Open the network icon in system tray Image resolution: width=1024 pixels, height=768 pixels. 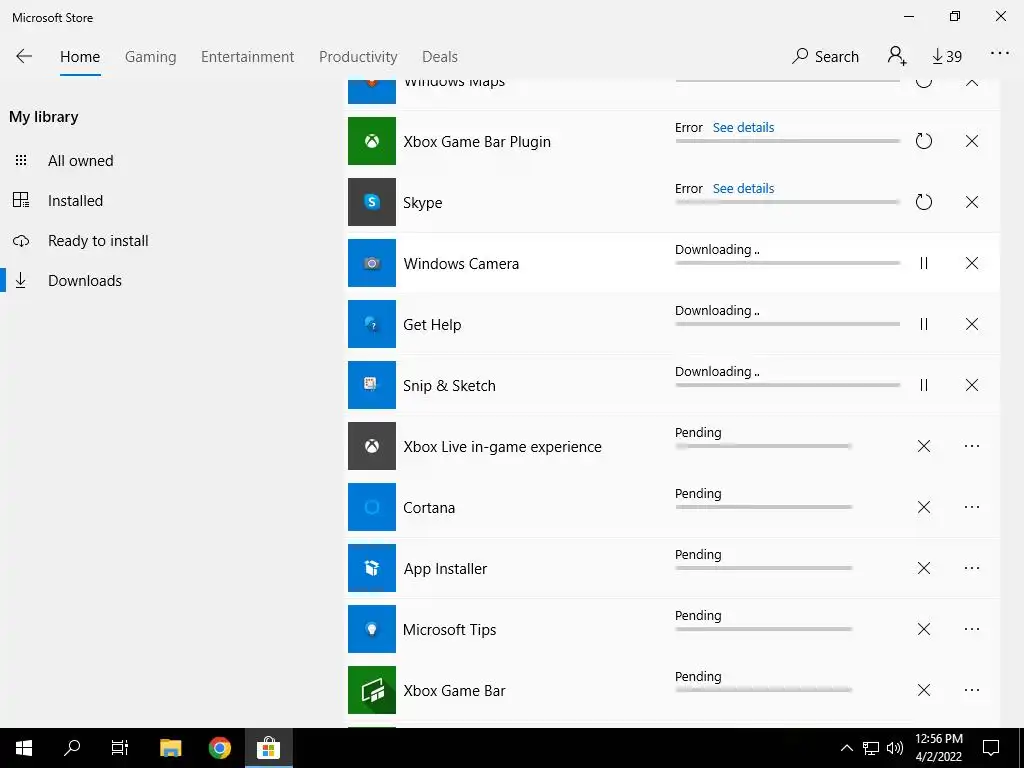click(x=871, y=748)
